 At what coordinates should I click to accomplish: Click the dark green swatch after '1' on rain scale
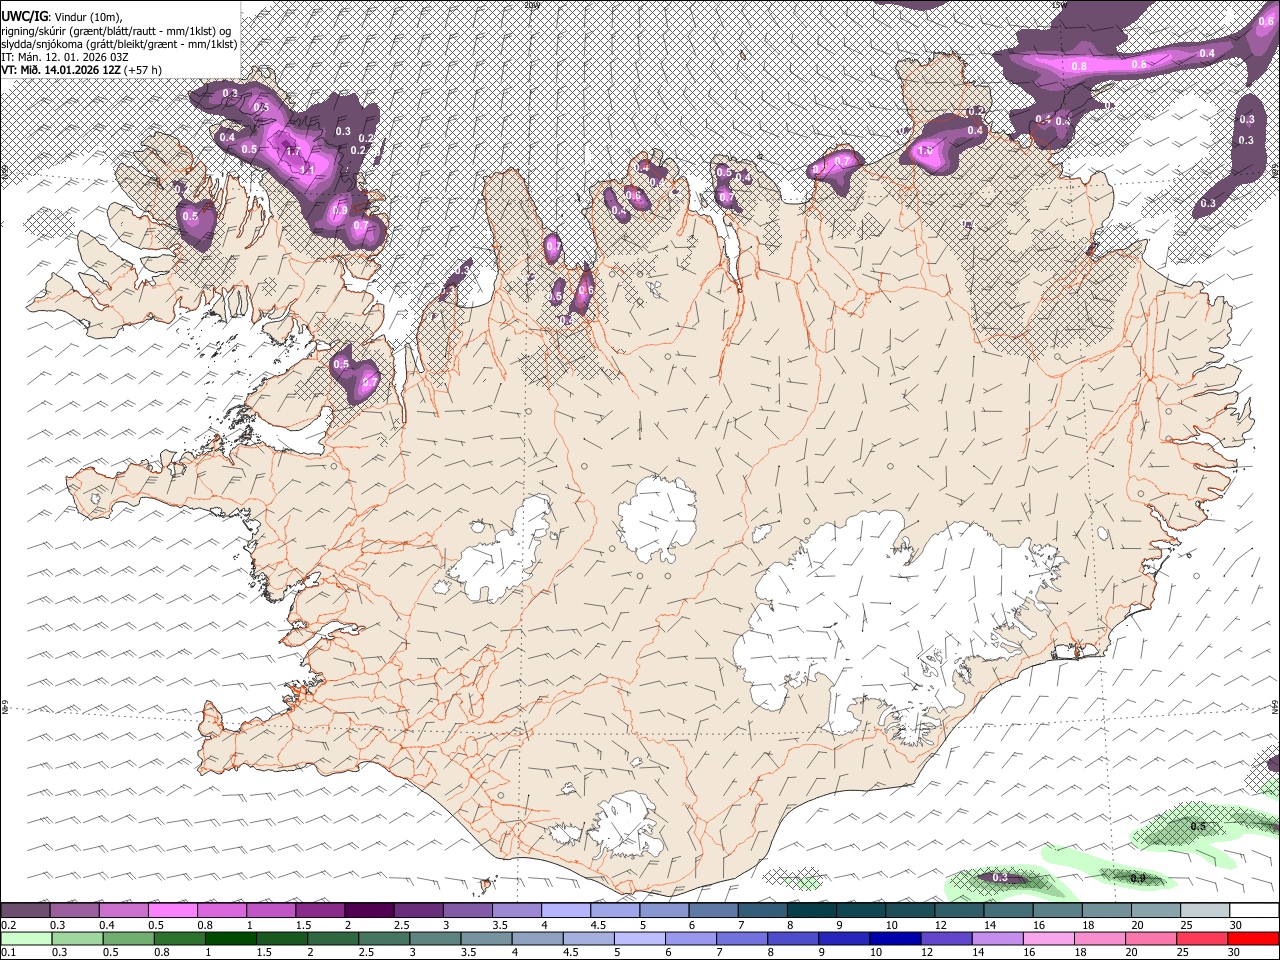(x=230, y=939)
